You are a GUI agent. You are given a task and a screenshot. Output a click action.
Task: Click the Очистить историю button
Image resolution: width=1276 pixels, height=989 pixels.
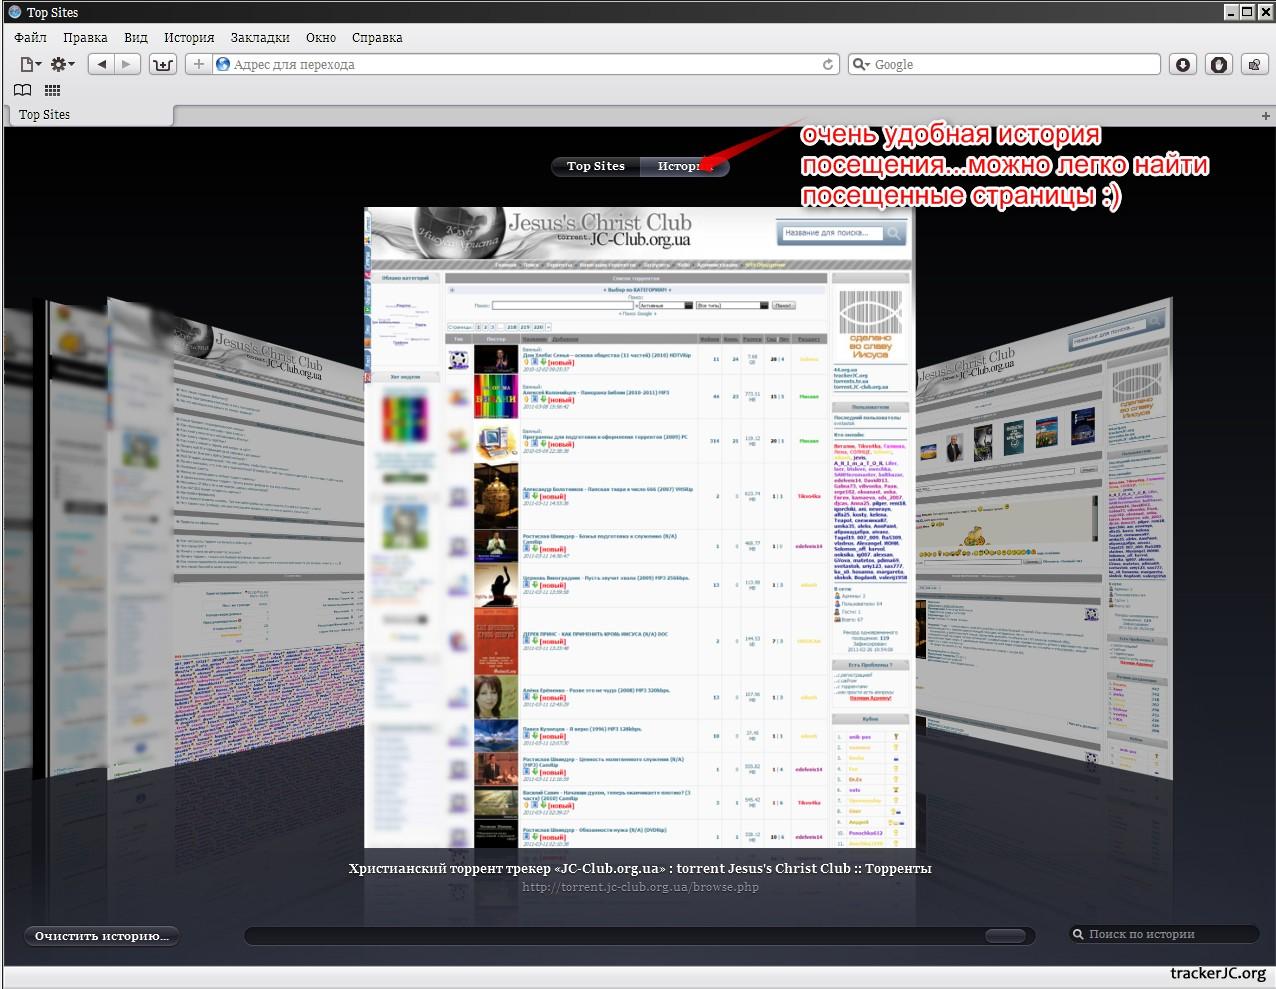click(101, 936)
